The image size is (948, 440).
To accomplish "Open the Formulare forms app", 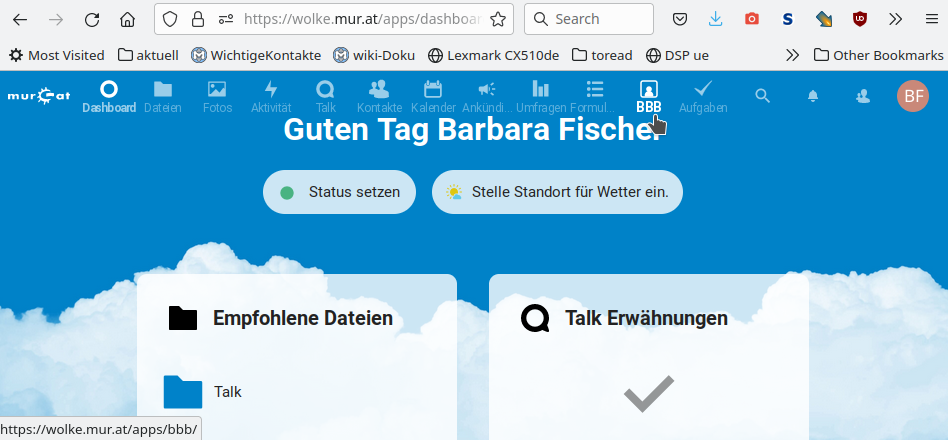I will 595,96.
